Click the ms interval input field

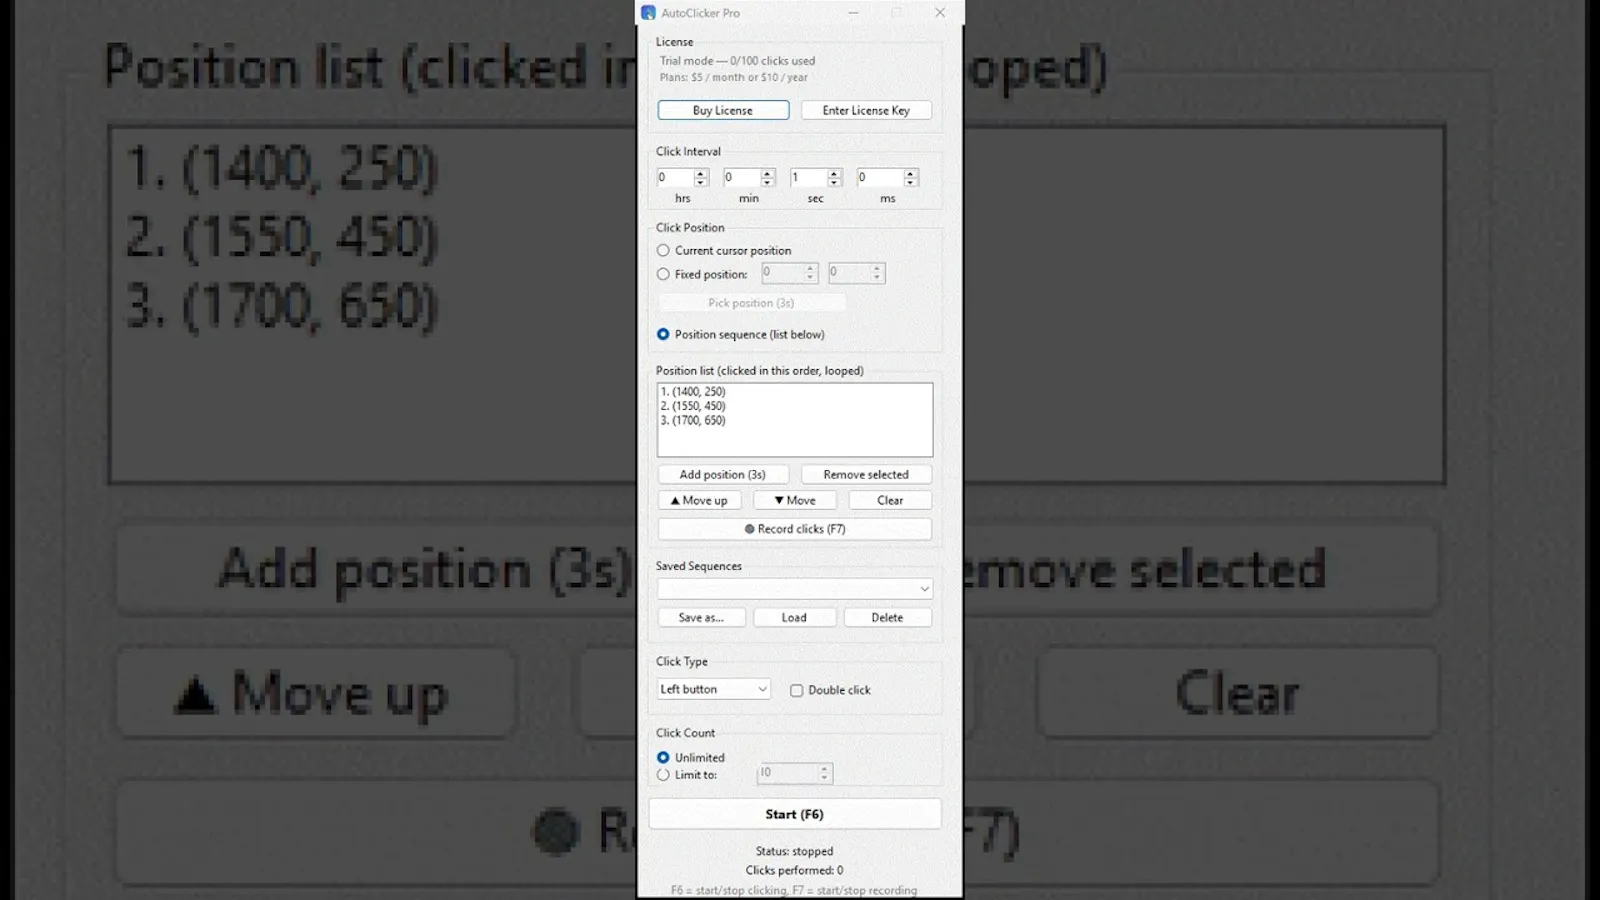click(x=880, y=177)
